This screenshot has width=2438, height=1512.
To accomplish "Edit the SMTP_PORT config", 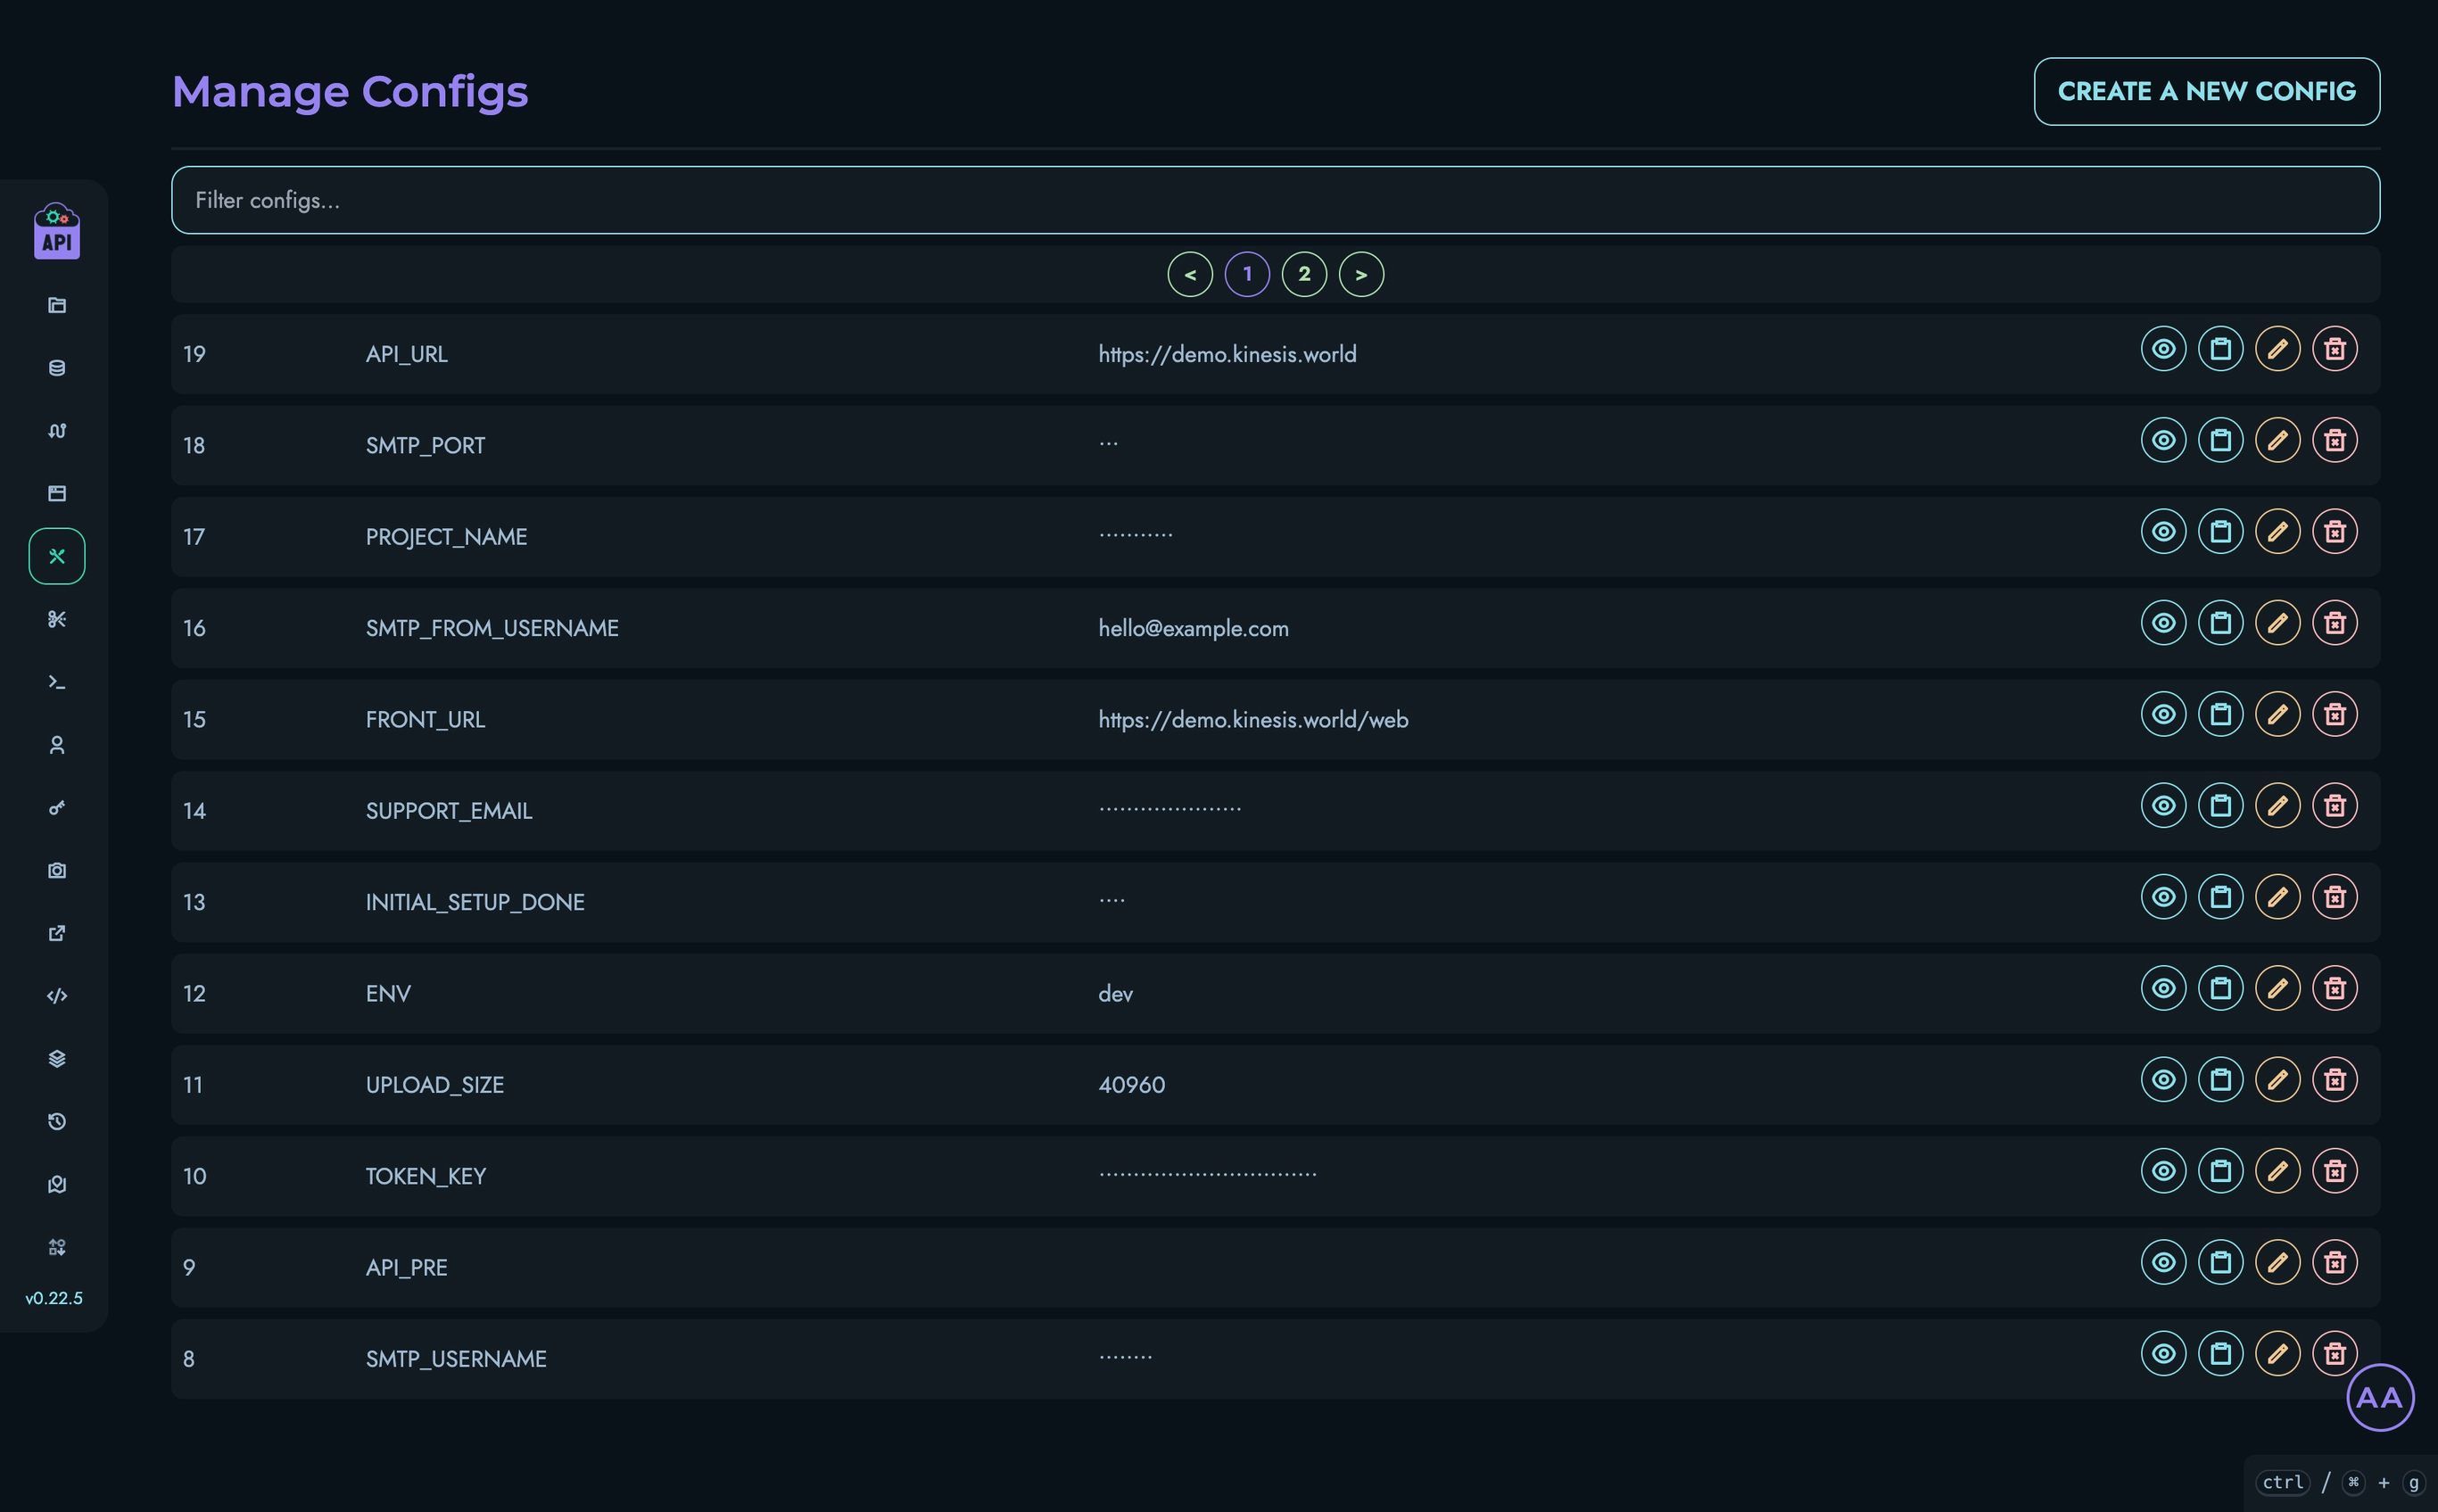I will pos(2278,440).
